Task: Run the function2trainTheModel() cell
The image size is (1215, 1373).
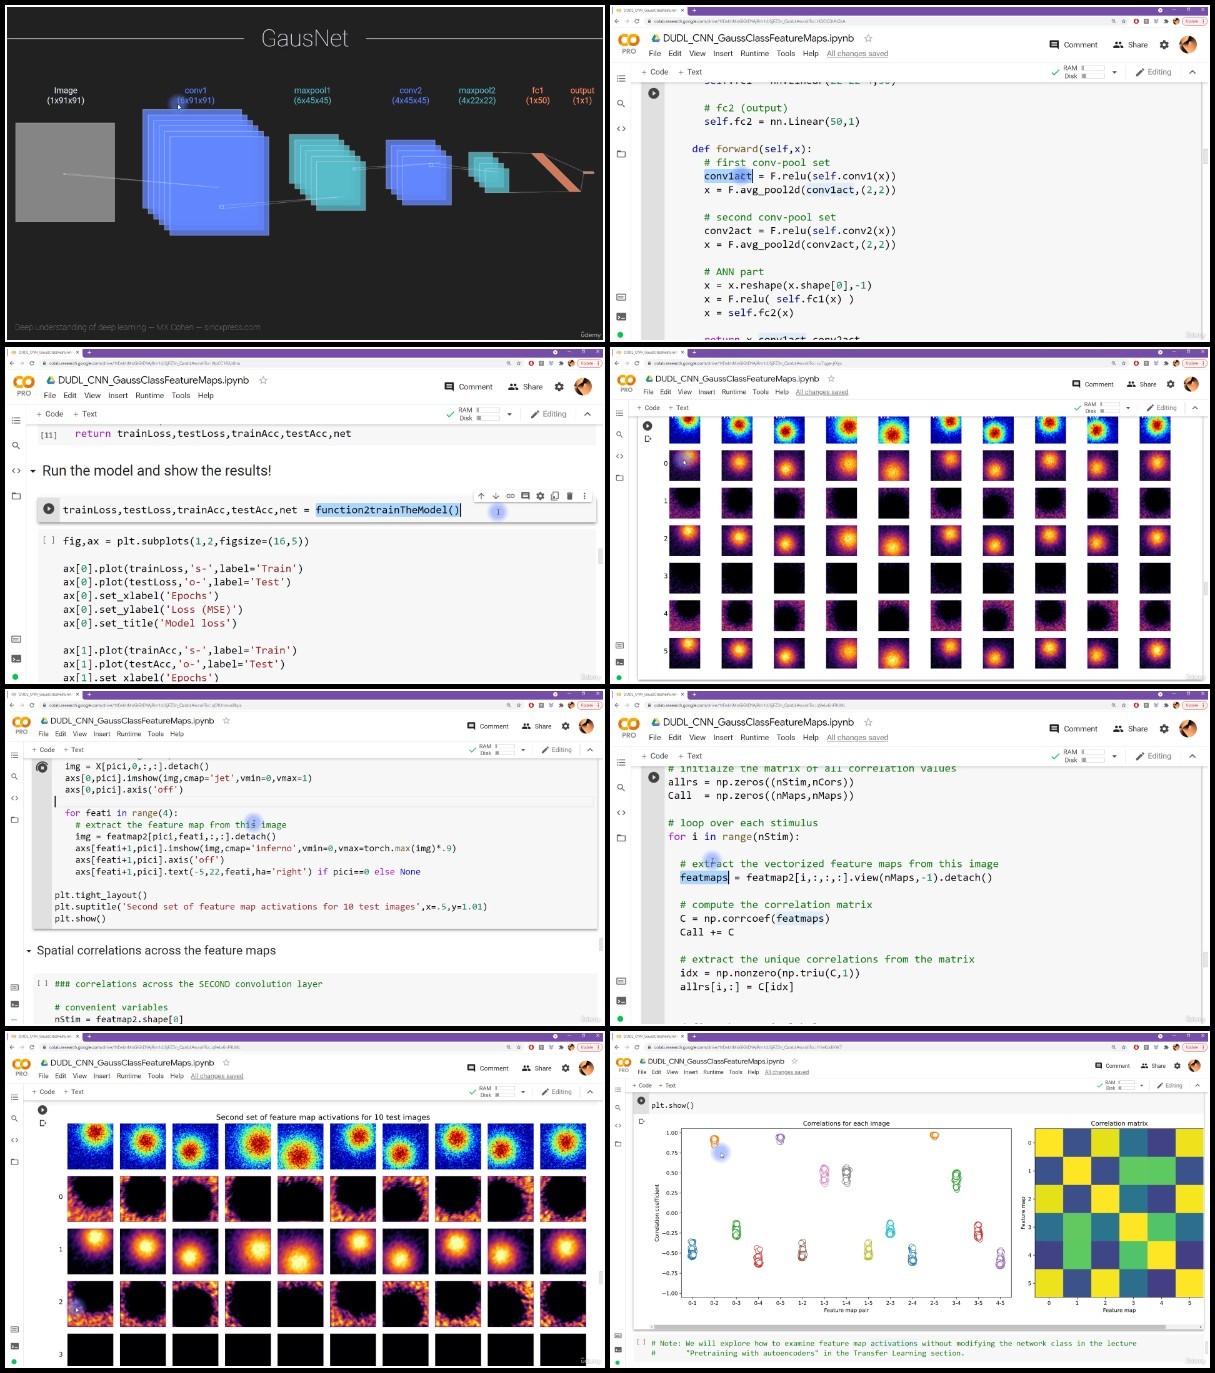Action: (48, 509)
